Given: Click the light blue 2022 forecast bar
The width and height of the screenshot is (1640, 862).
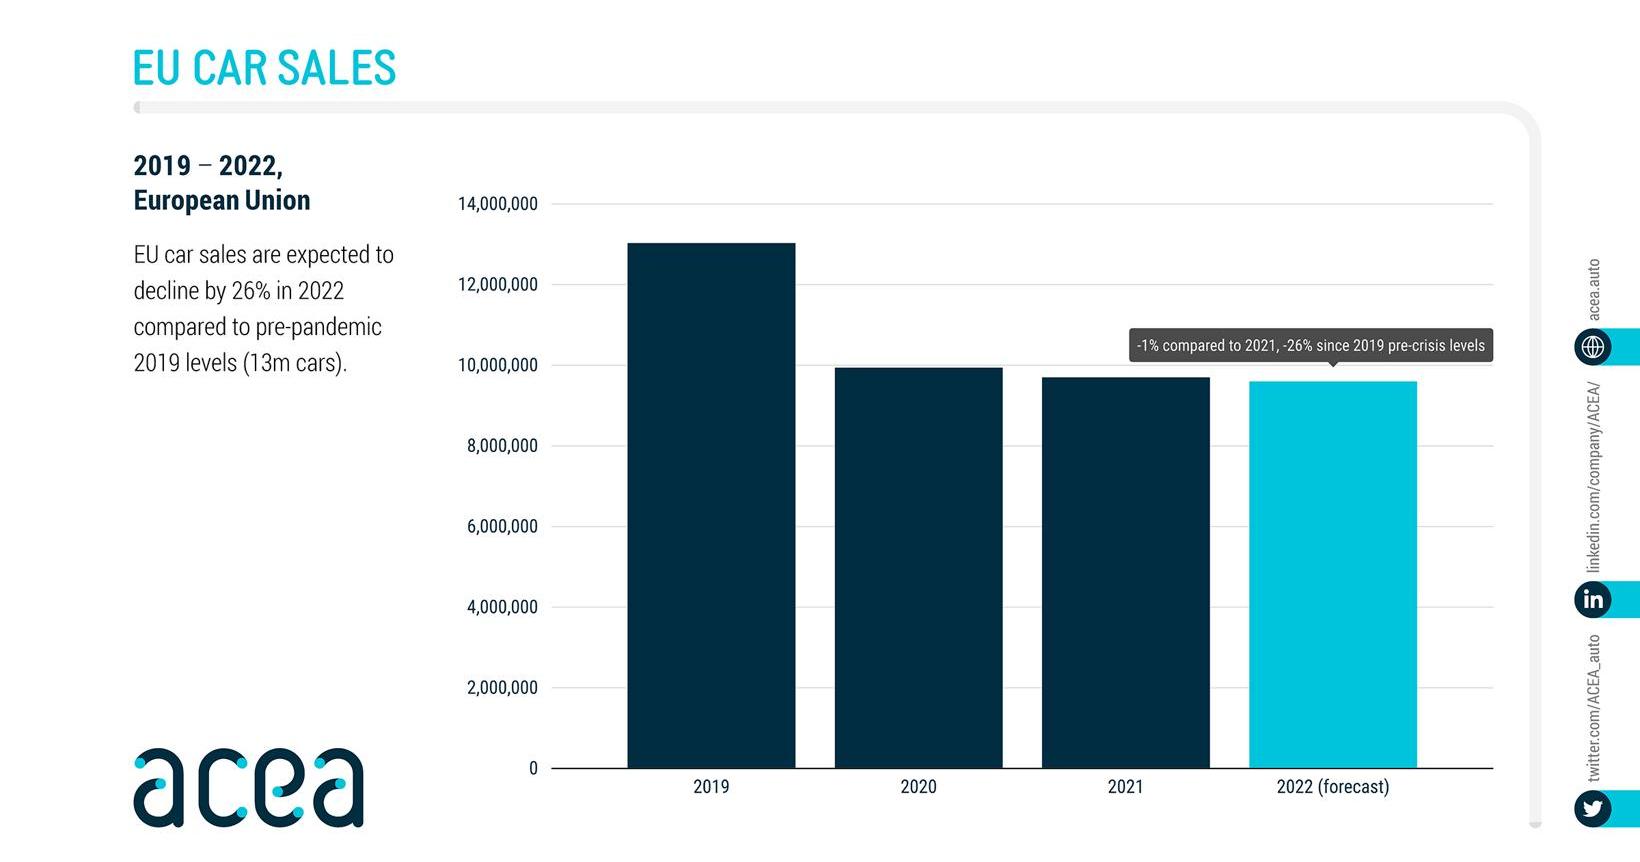Looking at the screenshot, I should point(1332,574).
